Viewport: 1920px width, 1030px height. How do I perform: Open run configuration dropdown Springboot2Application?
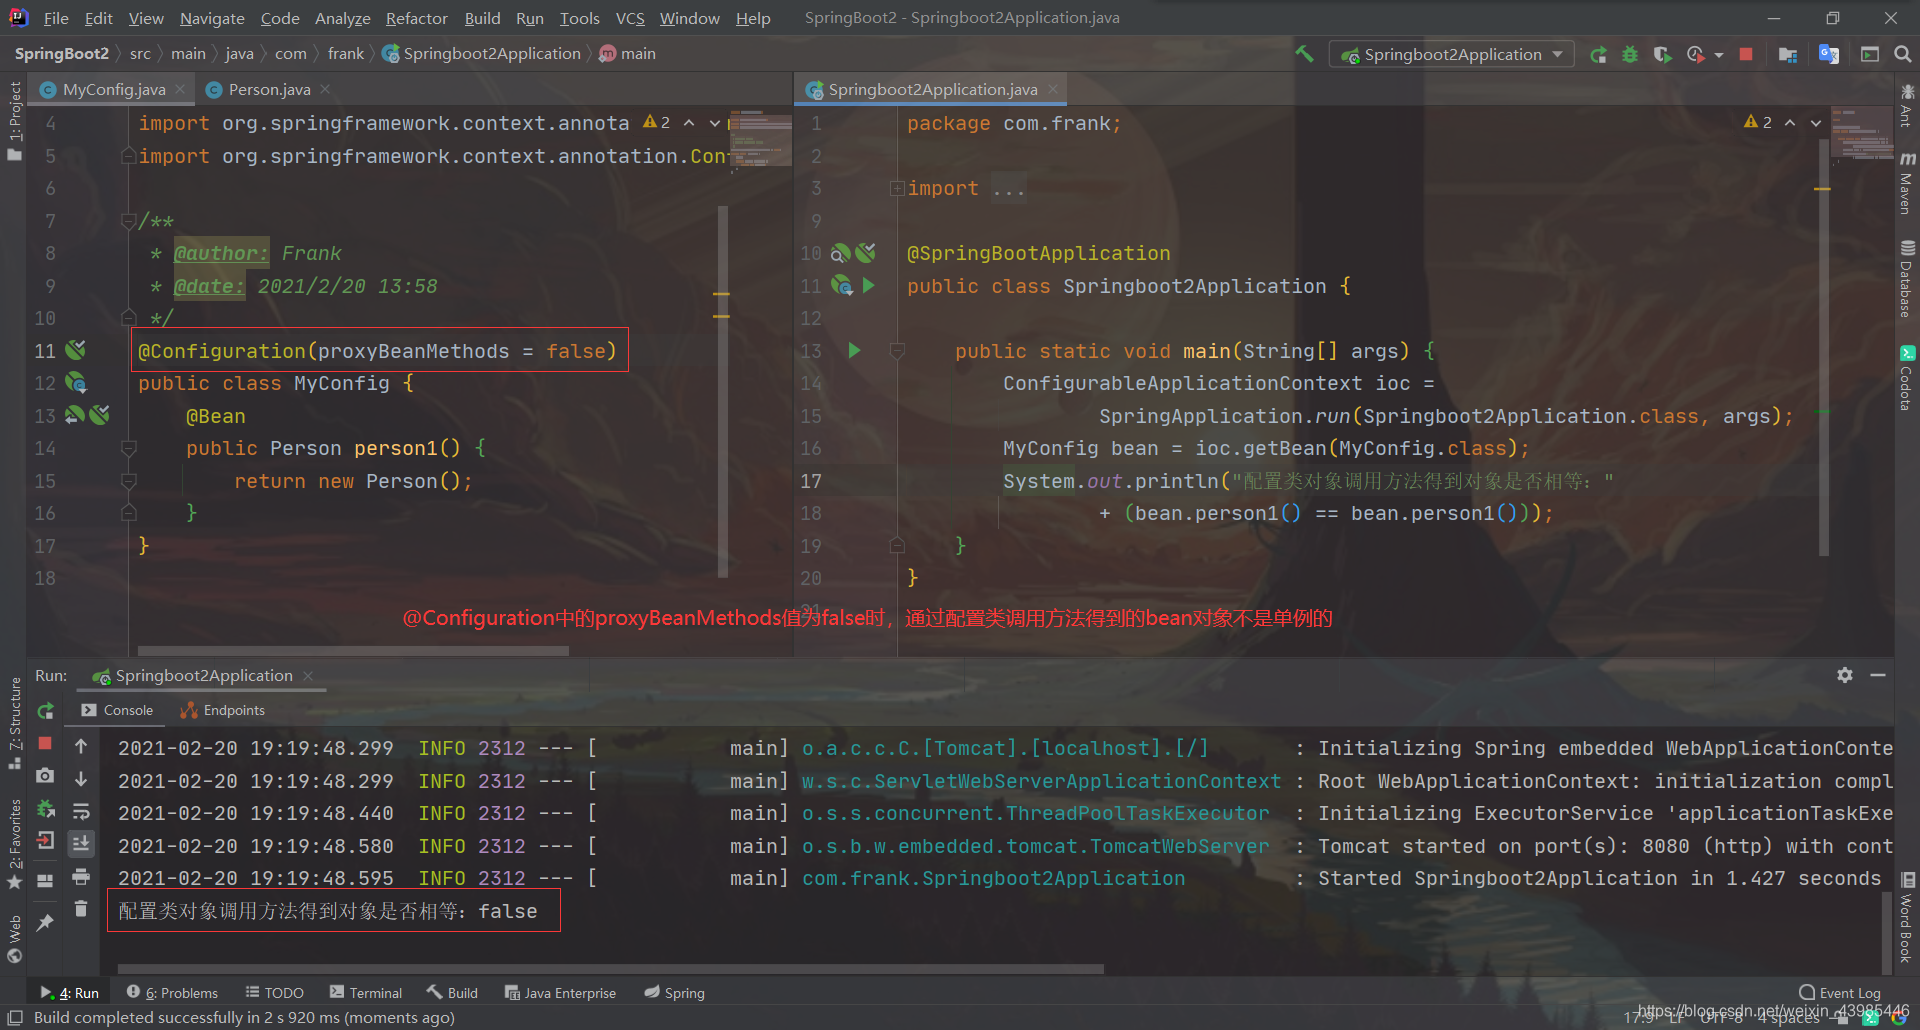point(1451,54)
